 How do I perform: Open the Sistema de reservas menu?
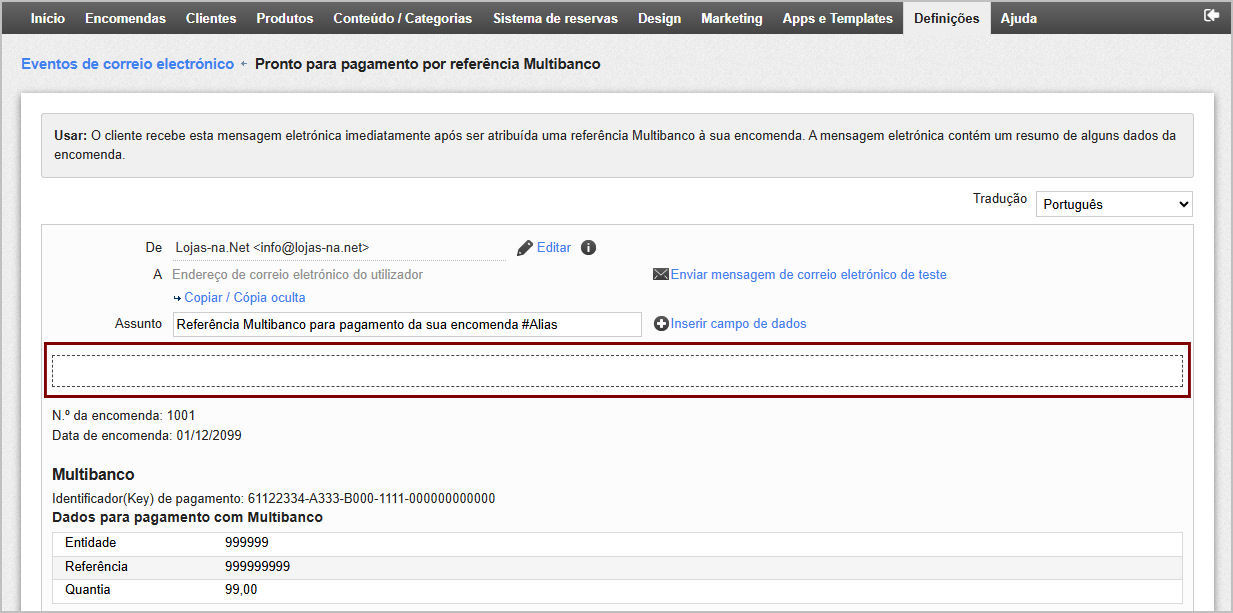coord(555,18)
